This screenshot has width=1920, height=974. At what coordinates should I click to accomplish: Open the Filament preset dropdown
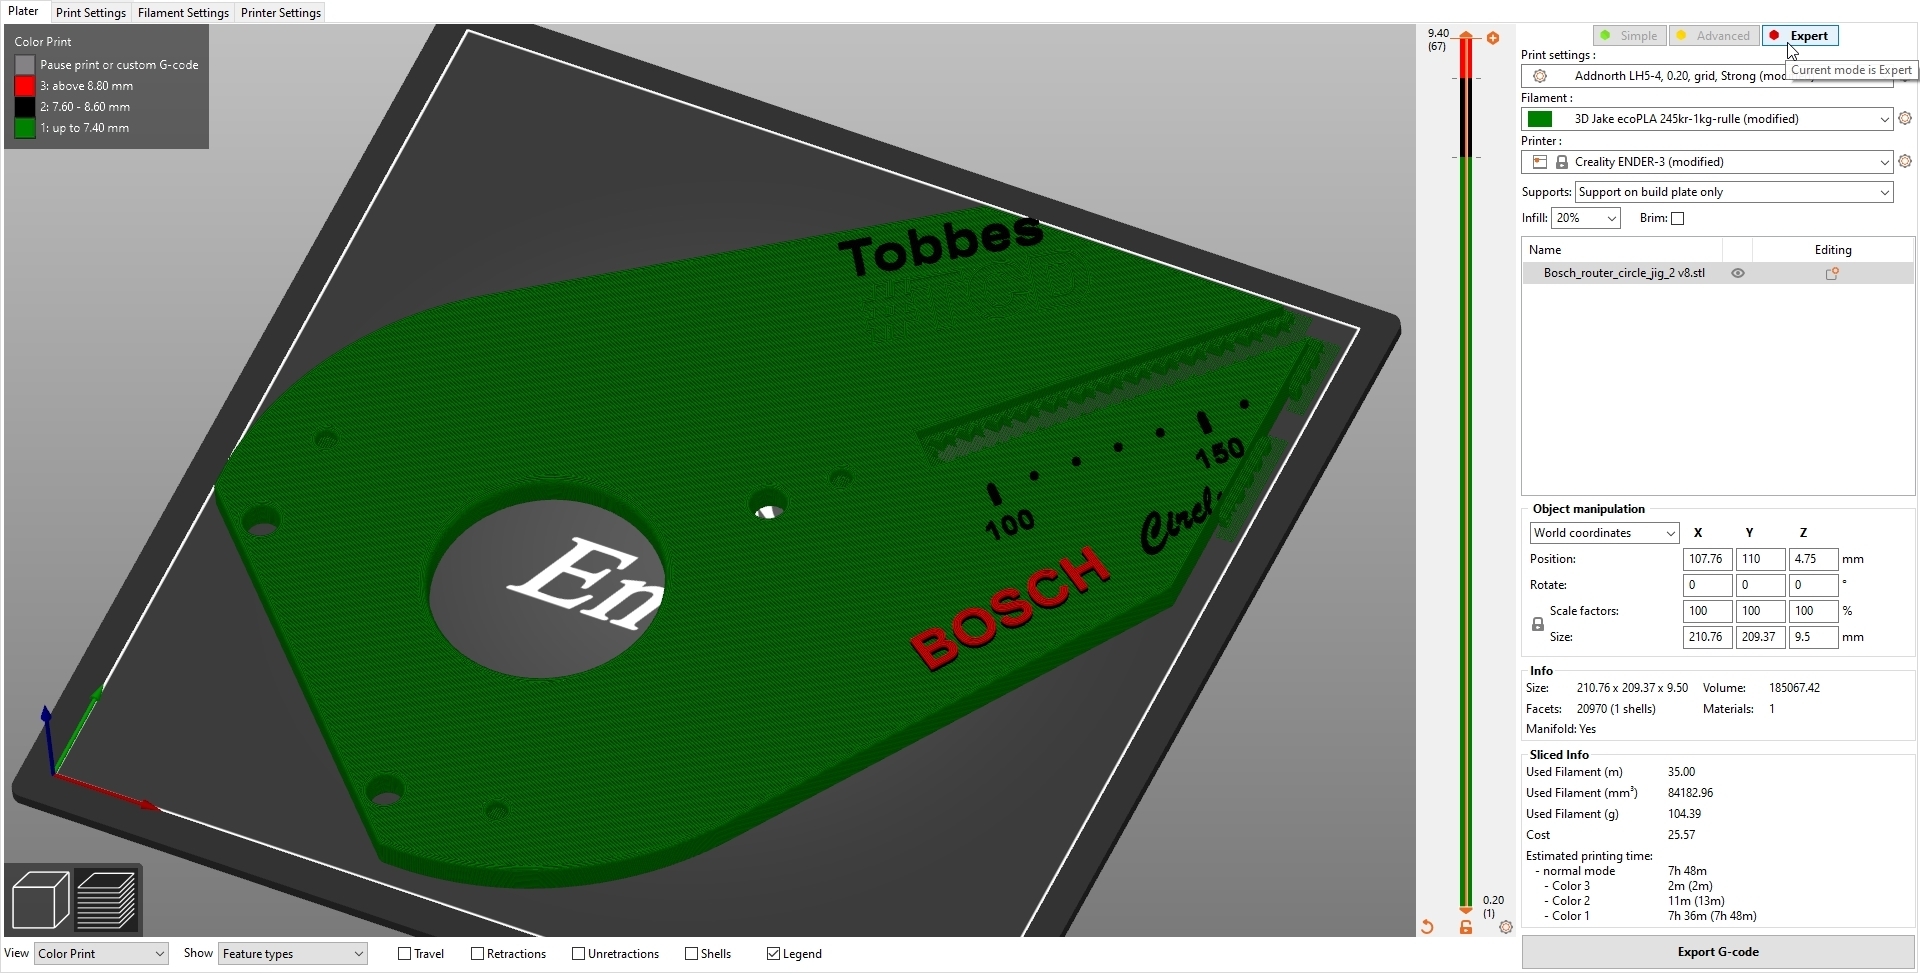(1707, 119)
